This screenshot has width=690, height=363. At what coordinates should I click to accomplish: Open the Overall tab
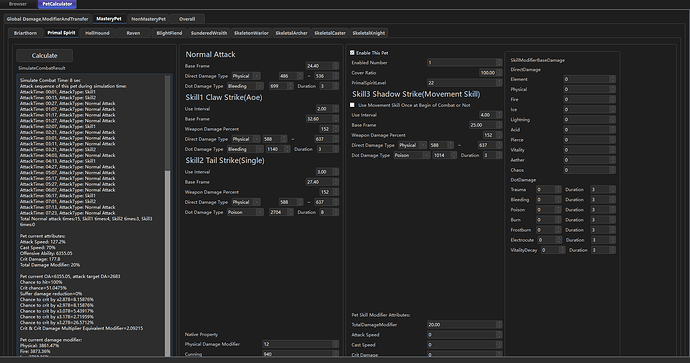pyautogui.click(x=187, y=19)
